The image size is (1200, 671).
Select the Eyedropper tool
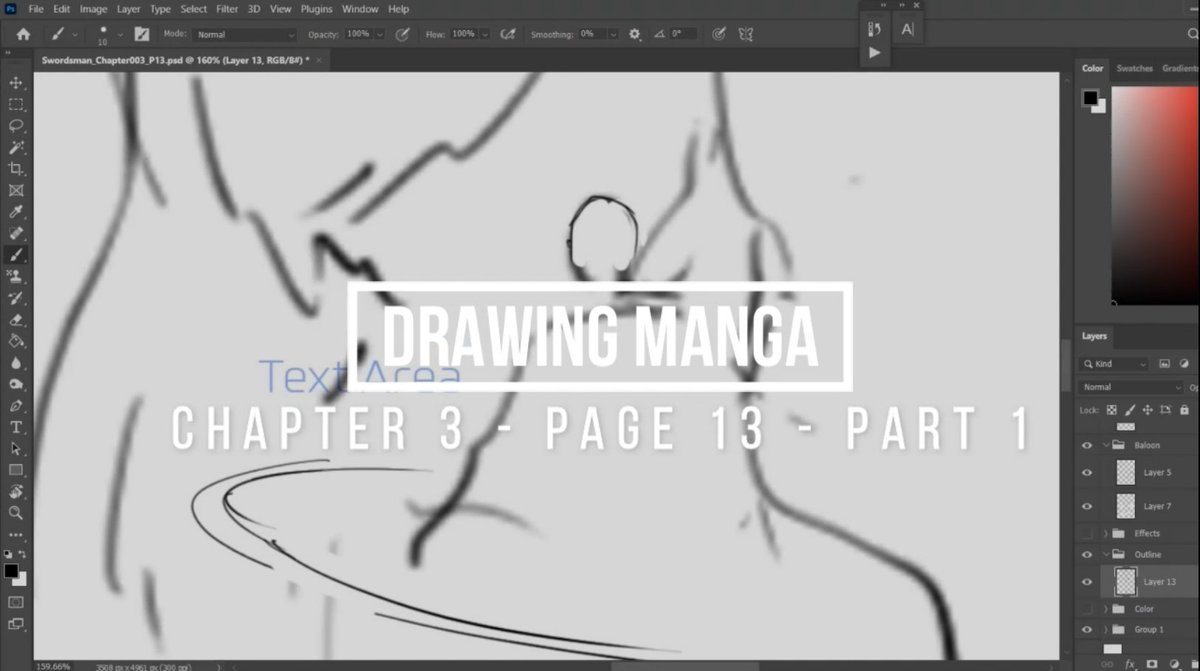click(16, 211)
